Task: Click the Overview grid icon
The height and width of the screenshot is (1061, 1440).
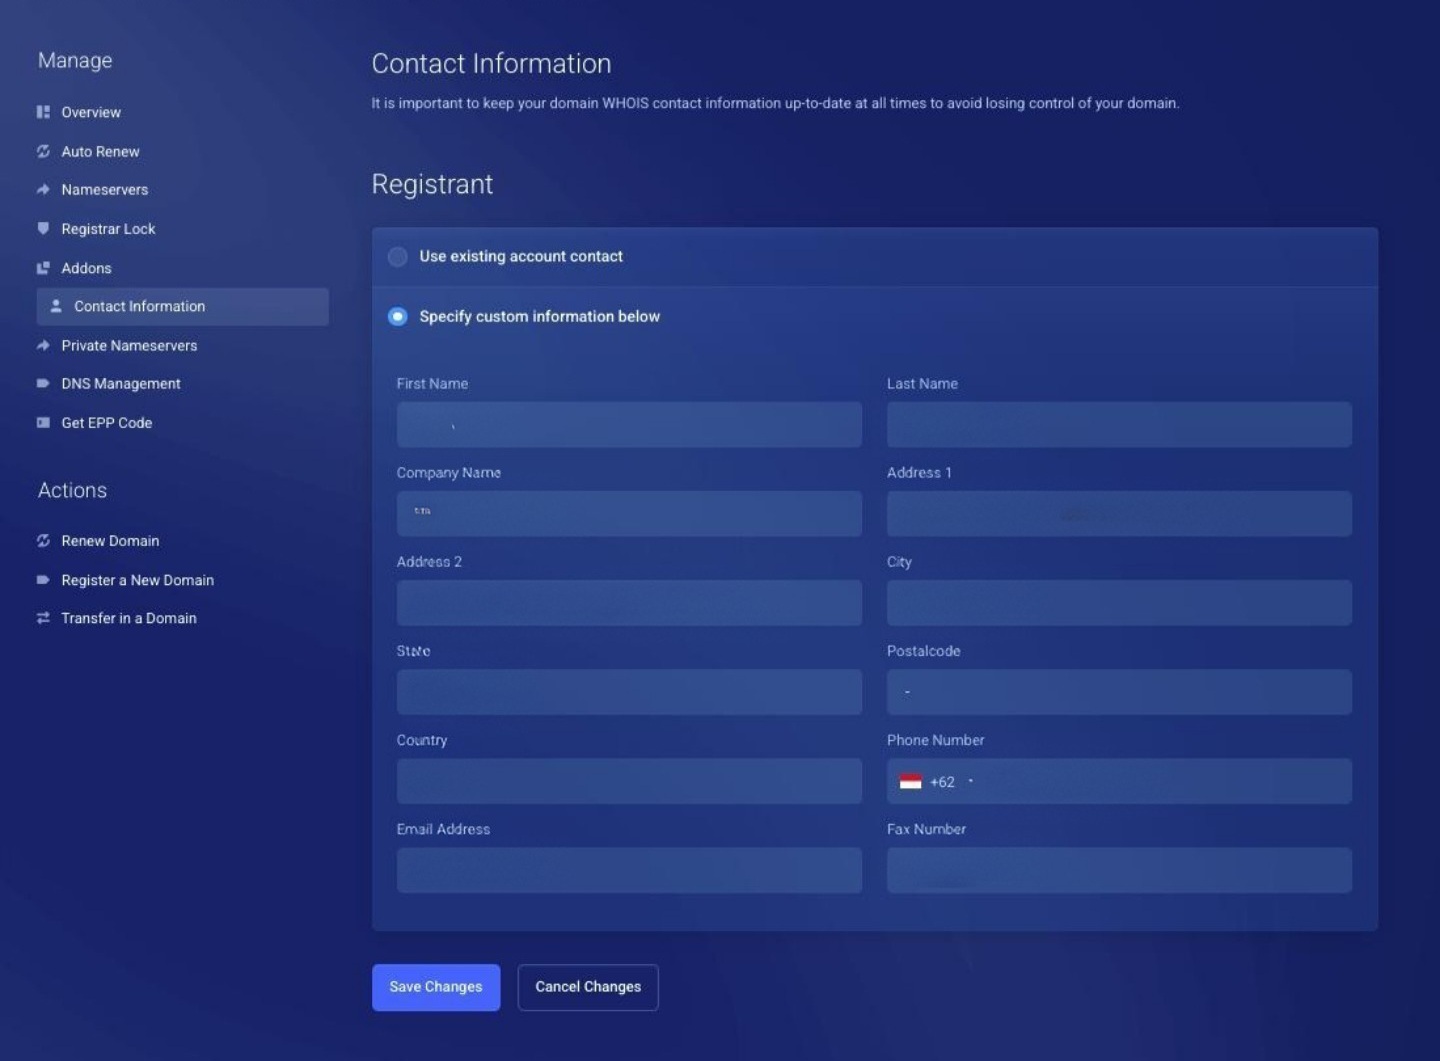Action: 43,112
